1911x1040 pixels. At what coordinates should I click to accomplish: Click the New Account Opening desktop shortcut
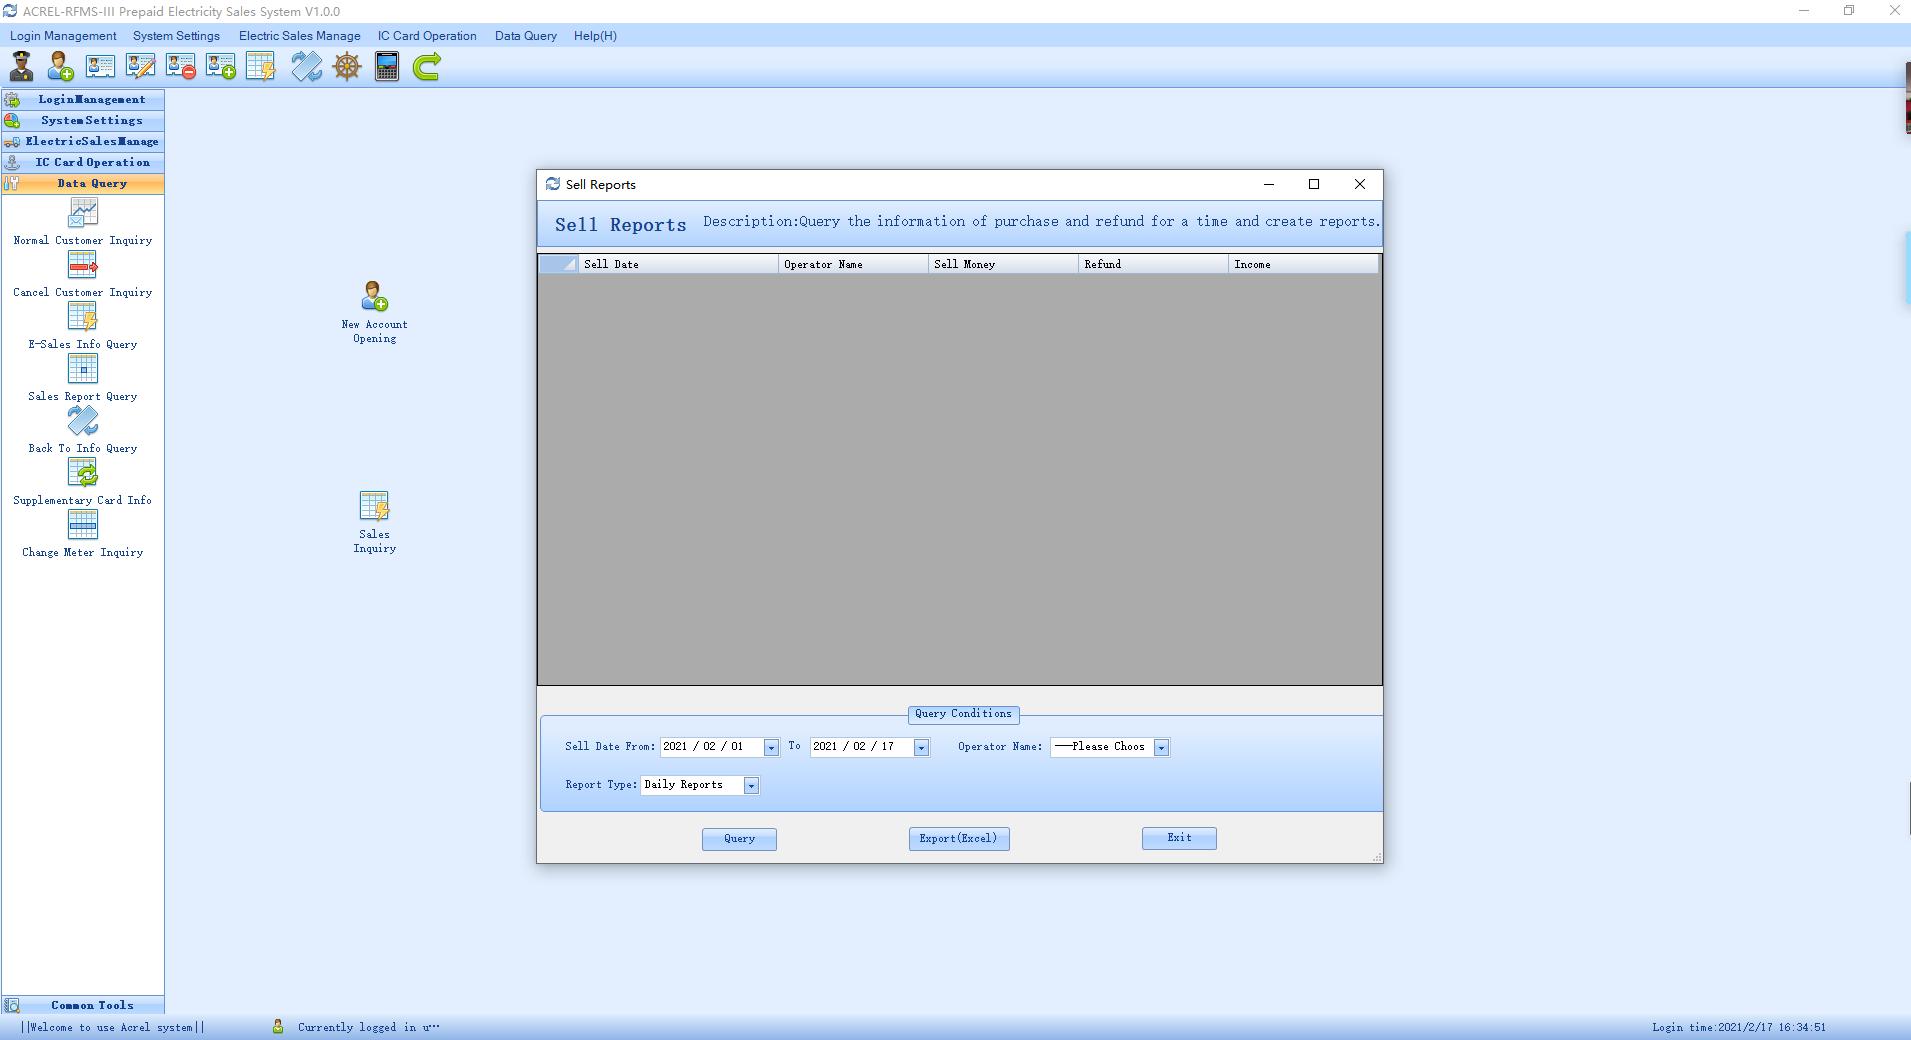pyautogui.click(x=374, y=310)
